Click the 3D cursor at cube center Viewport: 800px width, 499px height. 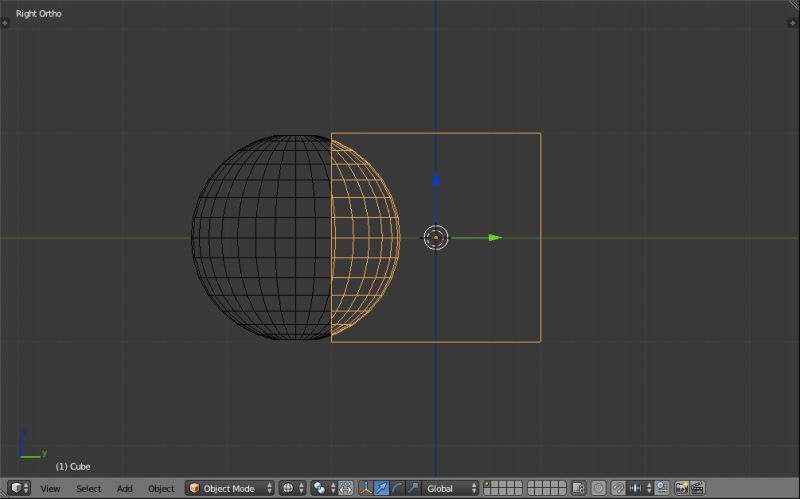click(436, 238)
